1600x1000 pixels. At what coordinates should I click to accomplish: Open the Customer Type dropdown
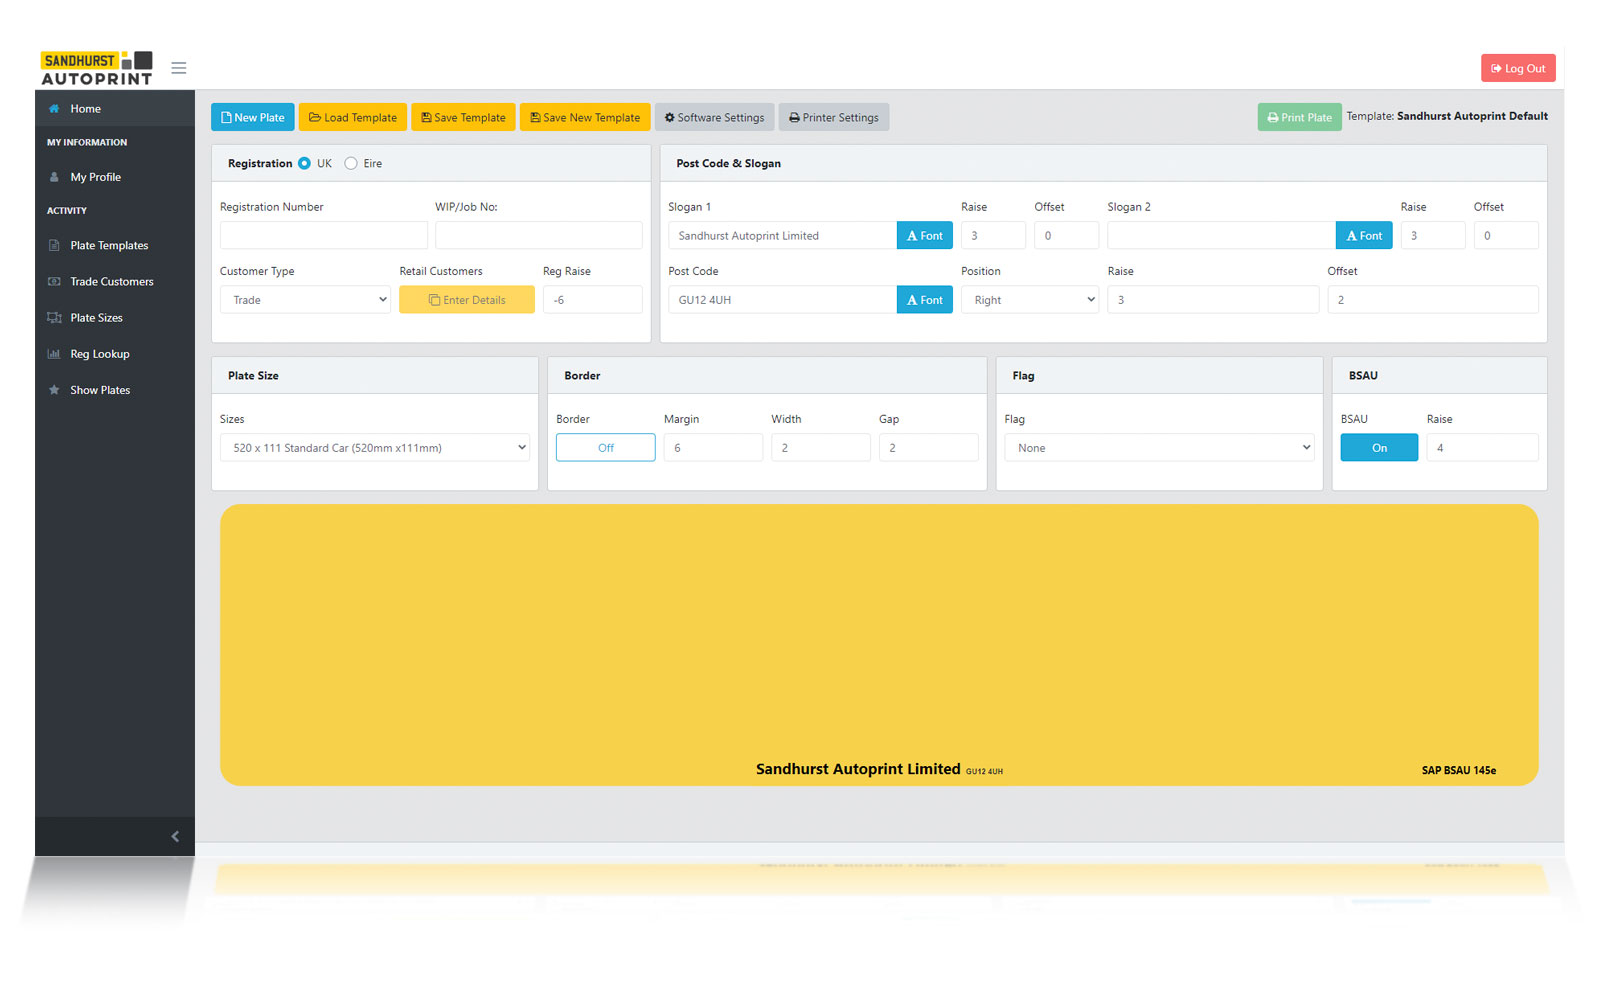click(x=305, y=300)
